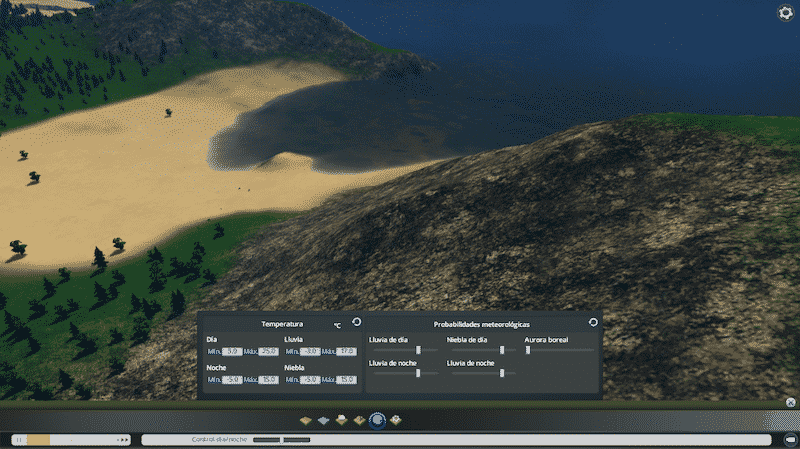Screen dimensions: 800x449
Task: Select the gray water tile toolbar icon
Action: click(x=323, y=420)
